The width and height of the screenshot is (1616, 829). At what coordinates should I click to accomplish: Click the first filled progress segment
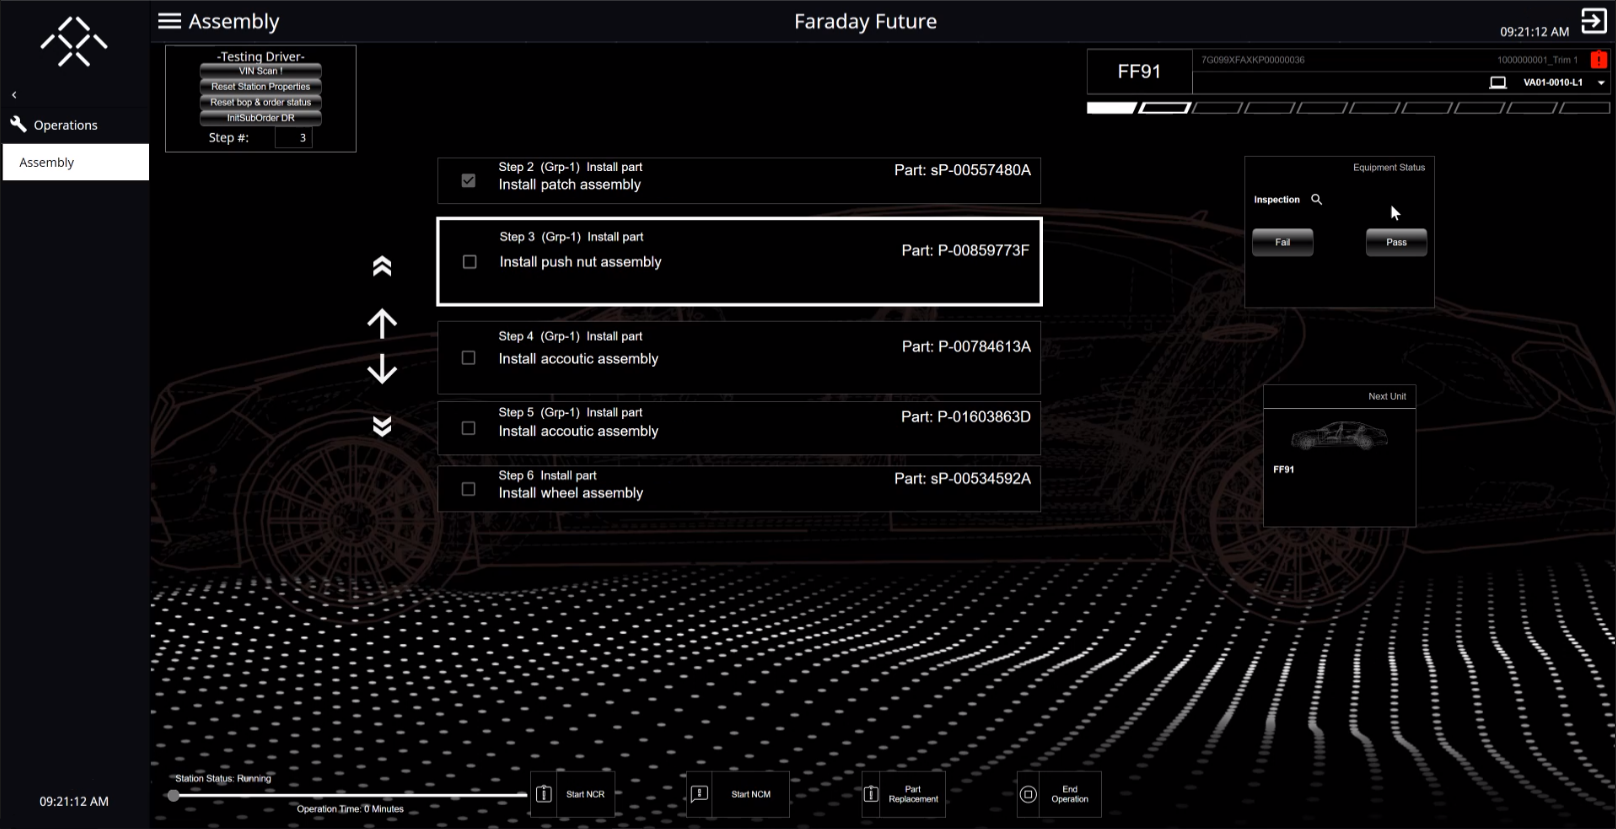pos(1112,107)
